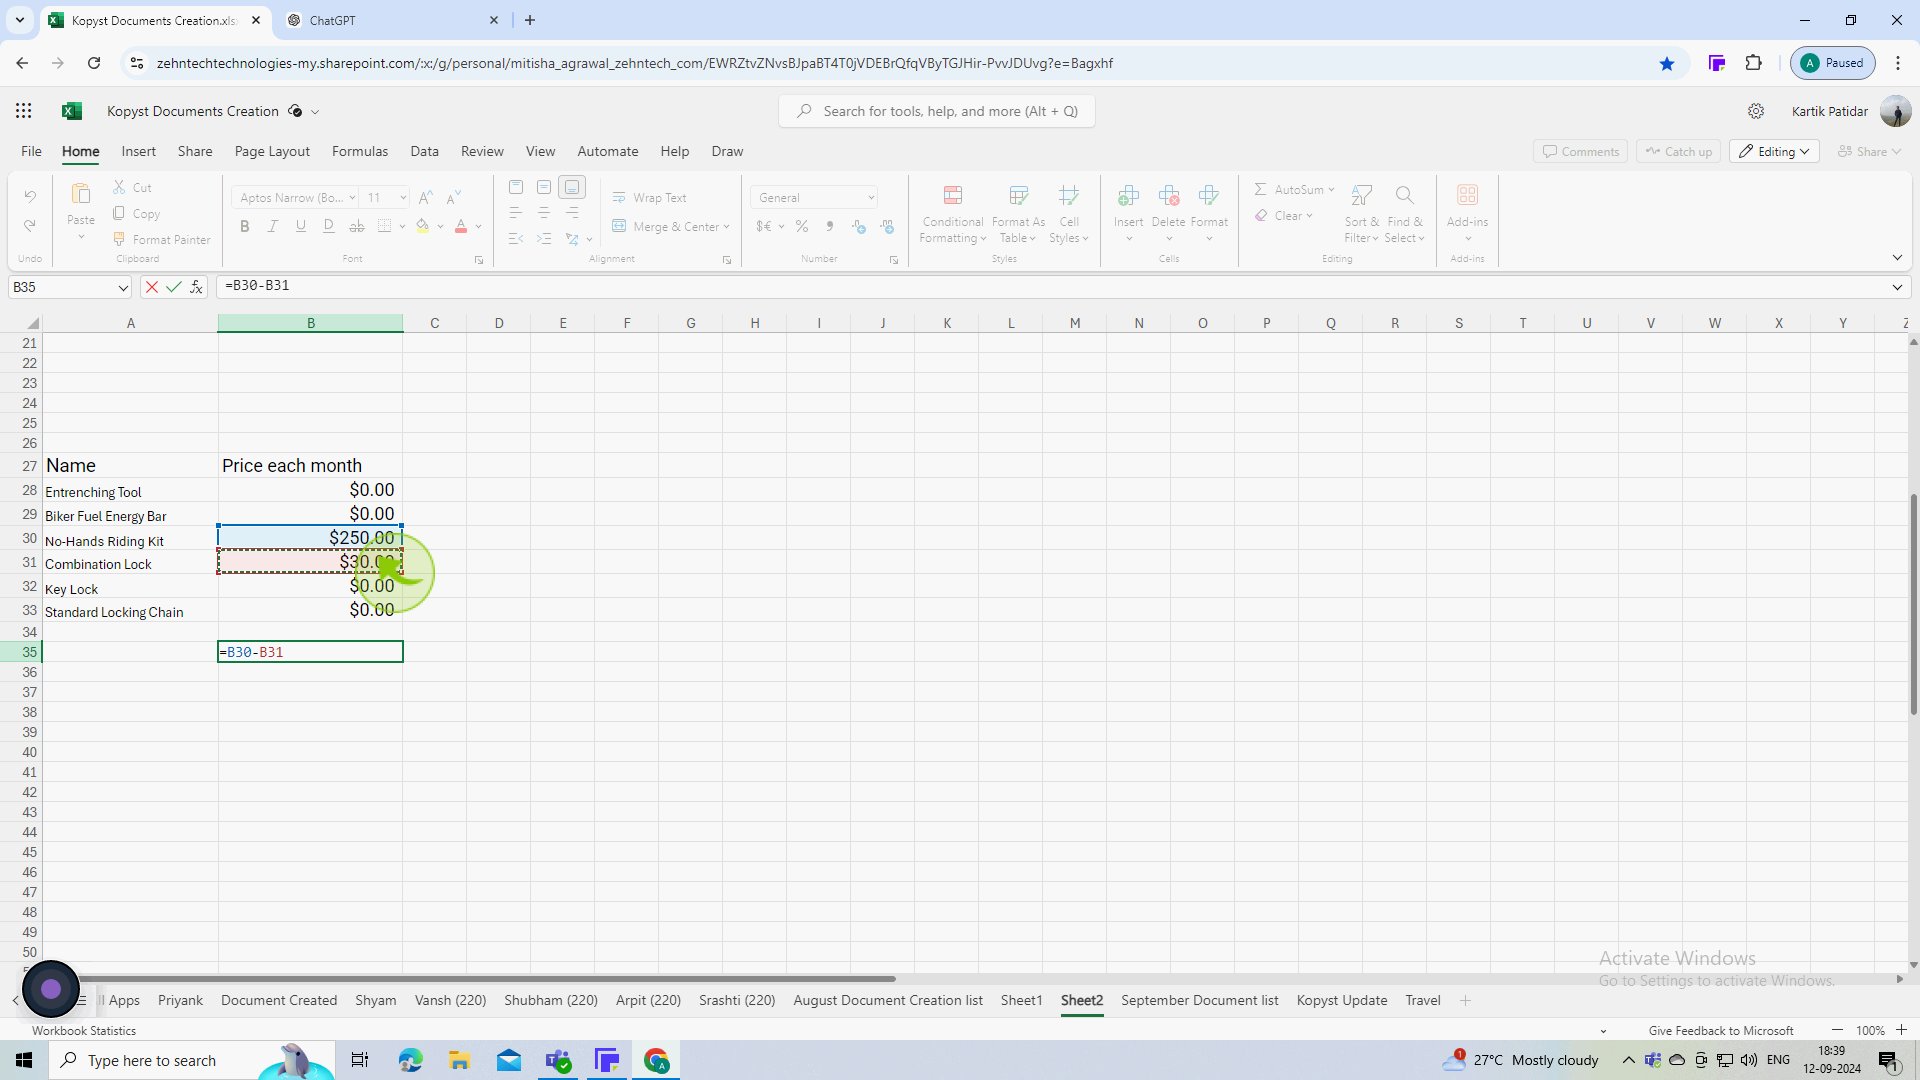Click the Strikethrough icon
Image resolution: width=1920 pixels, height=1080 pixels.
coord(357,227)
